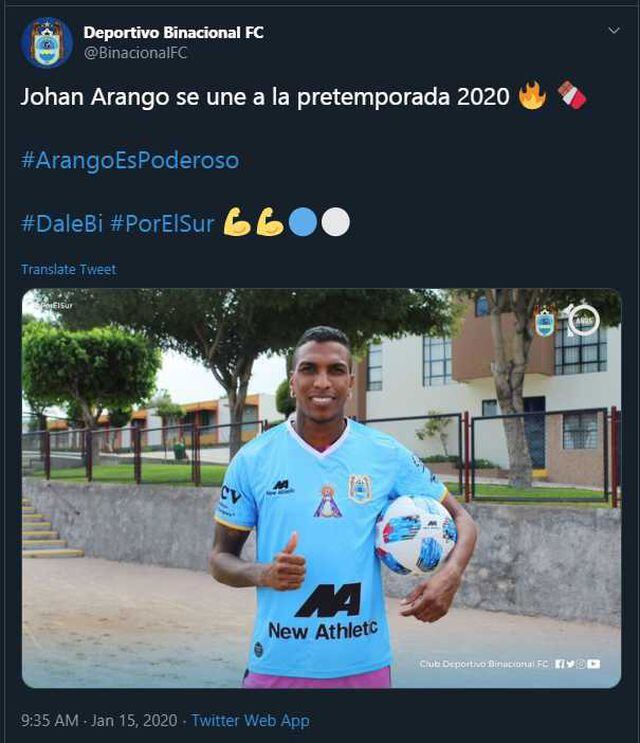Click the club crest watermark atop photo
This screenshot has width=640, height=743.
pyautogui.click(x=545, y=321)
